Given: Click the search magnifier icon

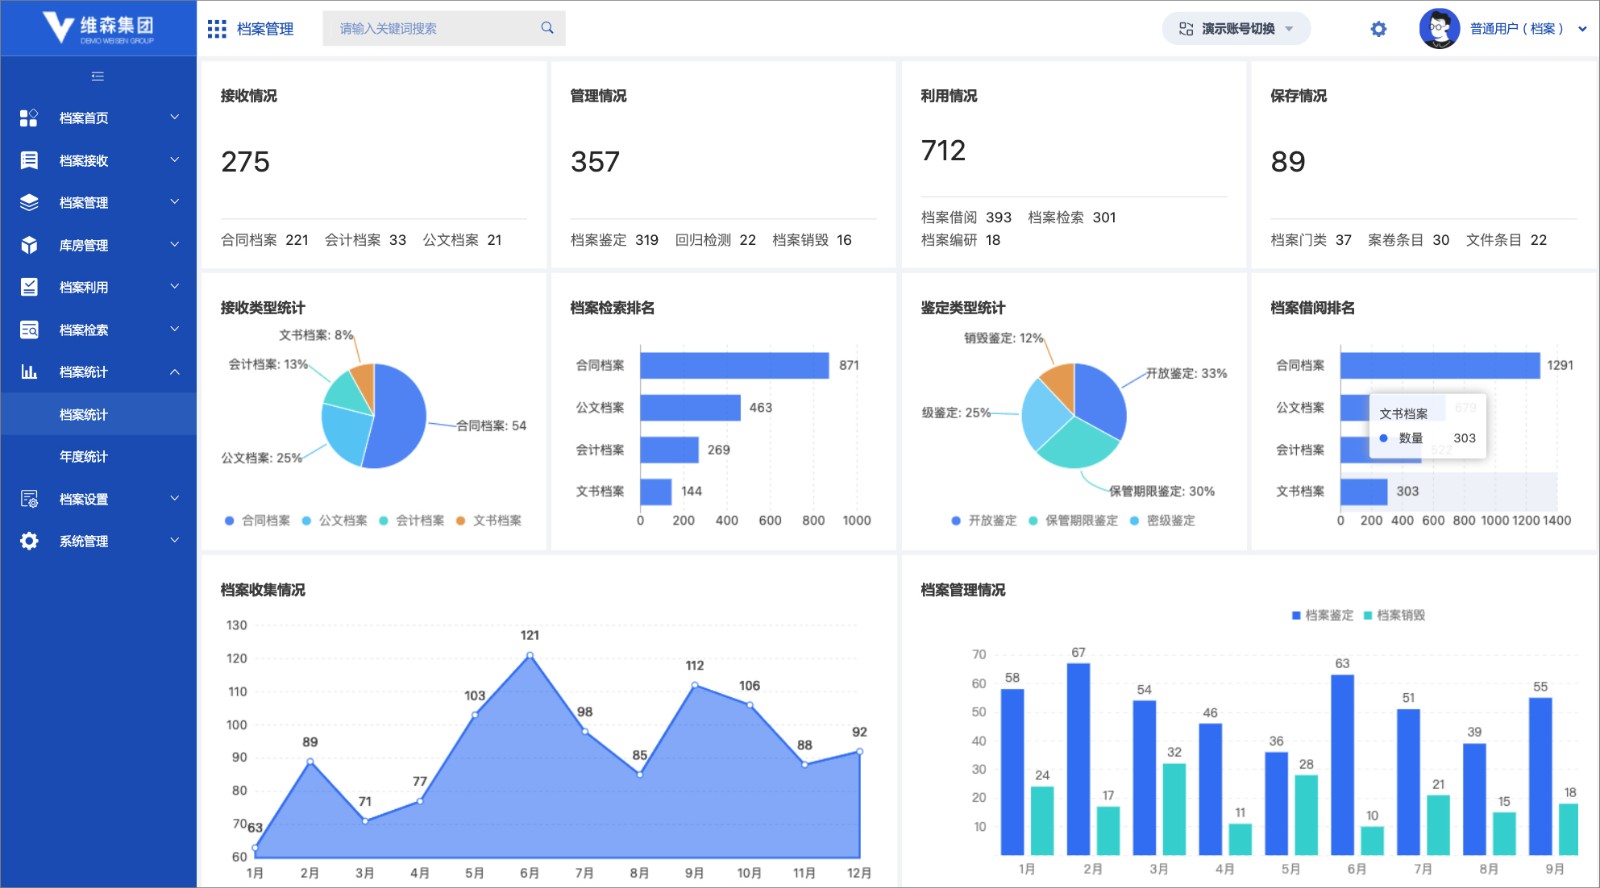Looking at the screenshot, I should [547, 28].
